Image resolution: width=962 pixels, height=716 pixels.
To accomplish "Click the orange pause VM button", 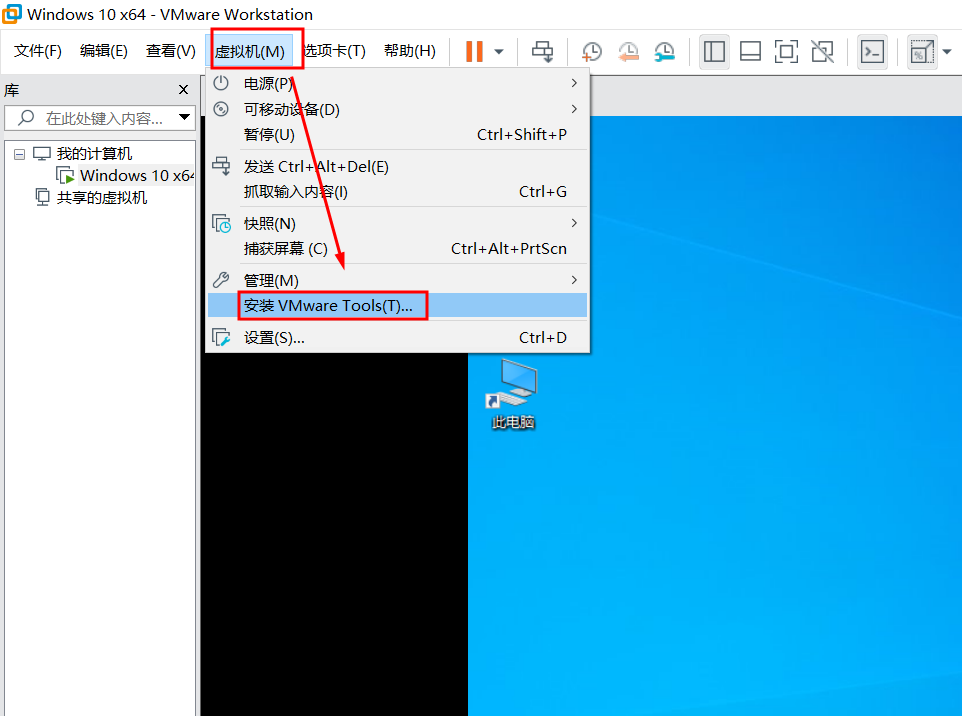I will pyautogui.click(x=474, y=52).
